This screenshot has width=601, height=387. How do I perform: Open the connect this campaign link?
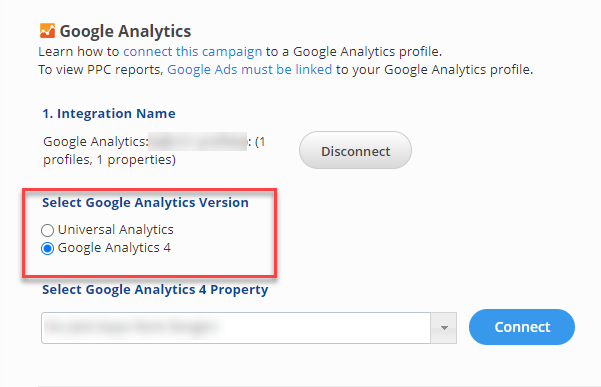click(x=192, y=51)
